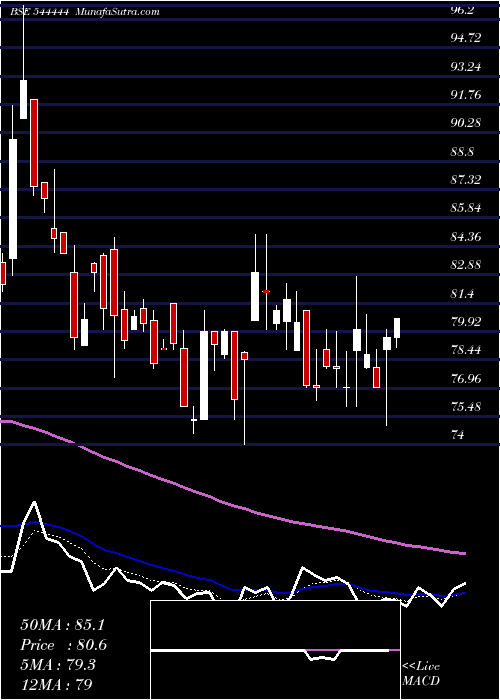Image resolution: width=500 pixels, height=700 pixels.
Task: Click the 78.44 price axis label
Action: [x=465, y=350]
